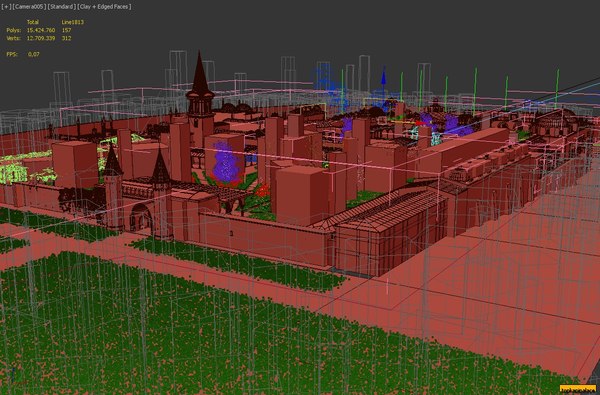
Task: Click total vertex count 12.709.339
Action: pyautogui.click(x=41, y=38)
